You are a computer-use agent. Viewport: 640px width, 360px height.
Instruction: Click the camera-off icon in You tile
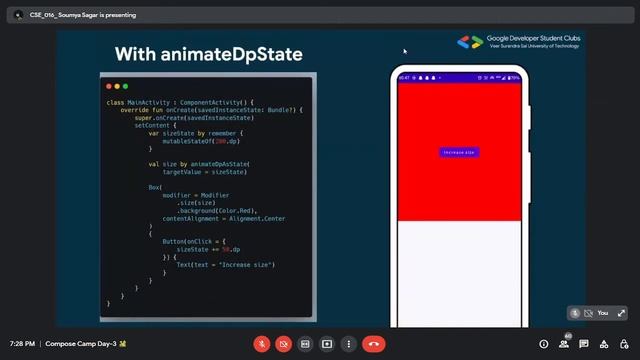tap(588, 313)
